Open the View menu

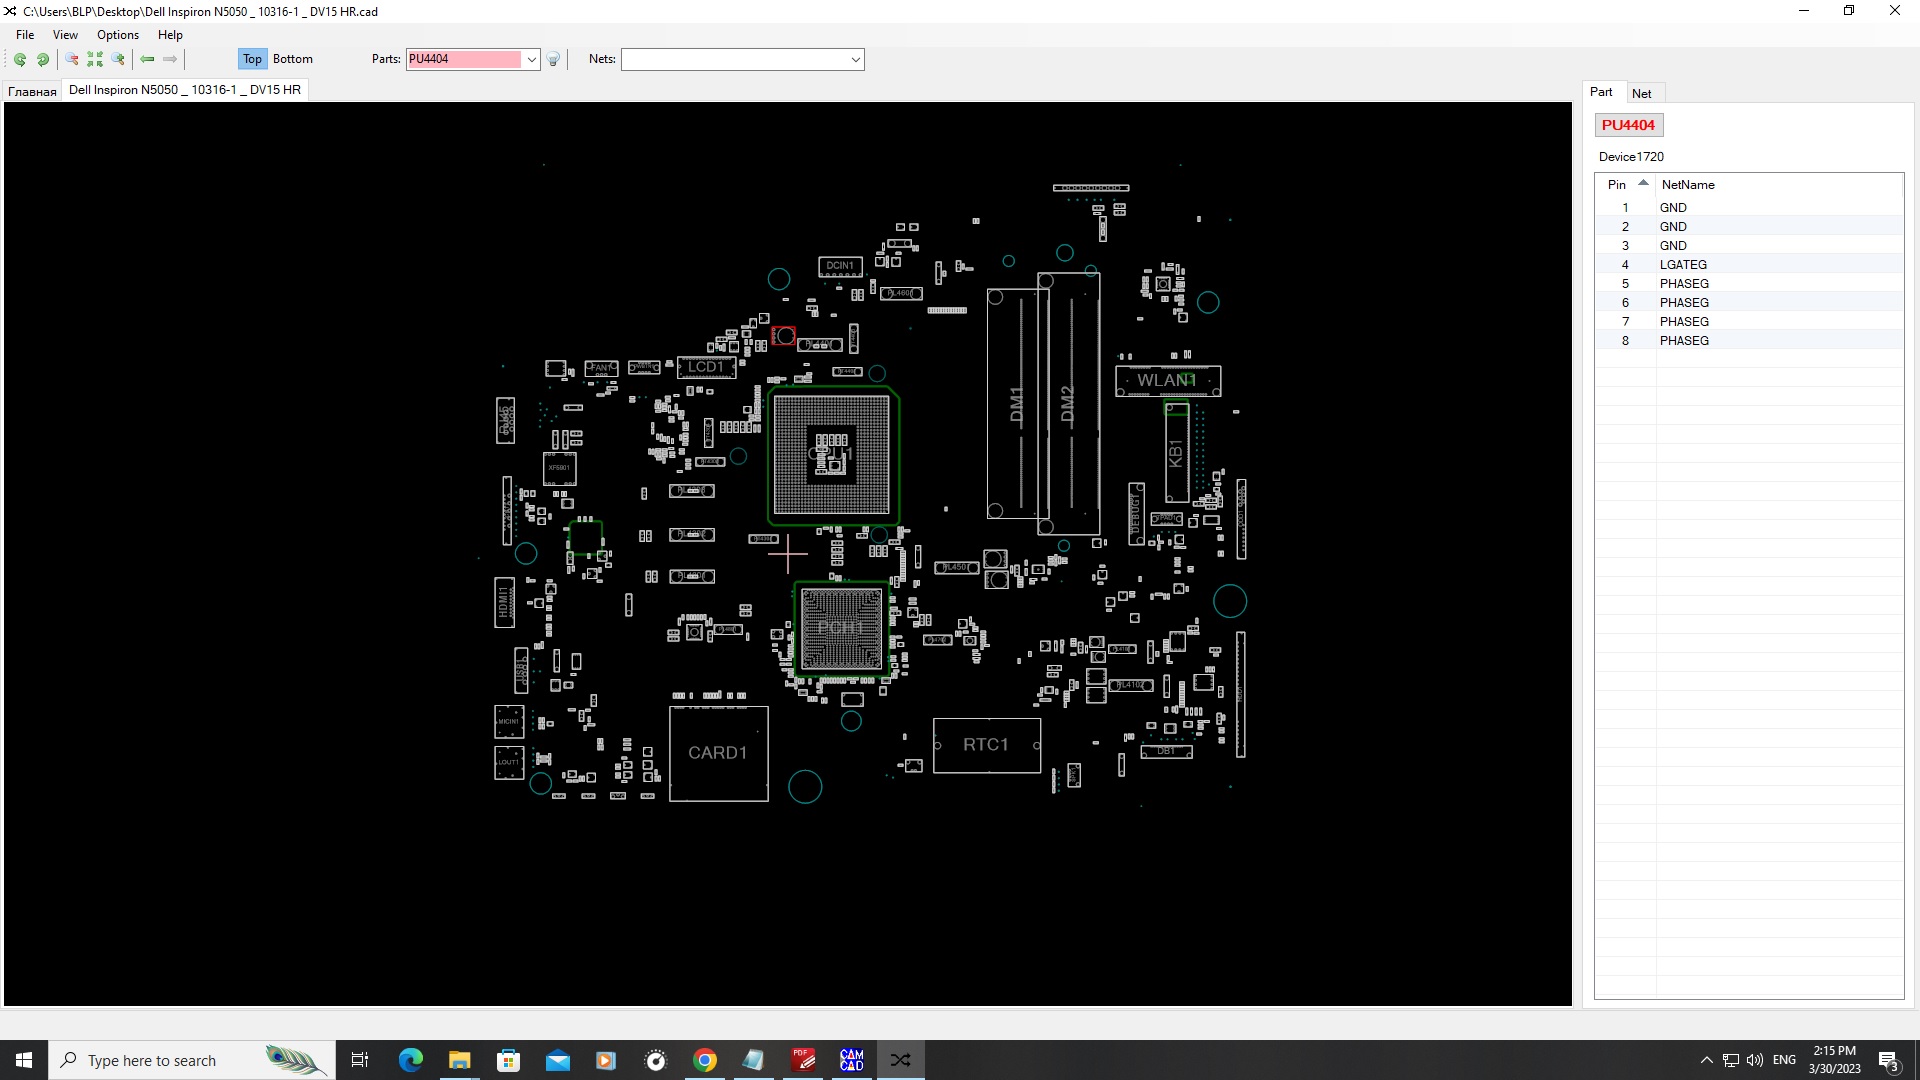pyautogui.click(x=65, y=34)
